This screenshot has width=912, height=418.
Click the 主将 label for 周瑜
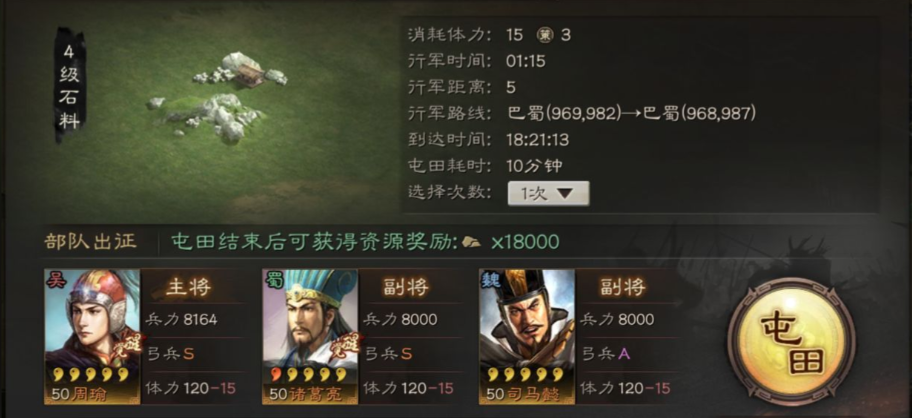188,287
